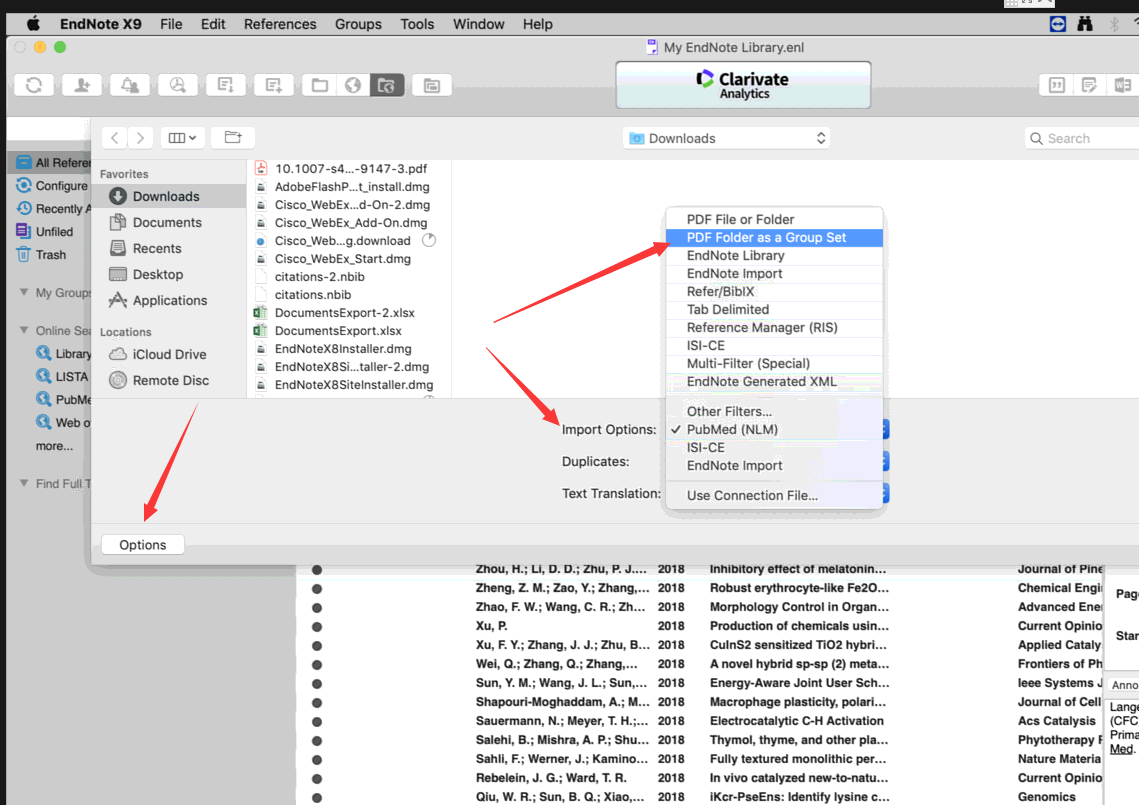Collapse the My Groups section
Screen dimensions: 1139x805
pos(25,292)
